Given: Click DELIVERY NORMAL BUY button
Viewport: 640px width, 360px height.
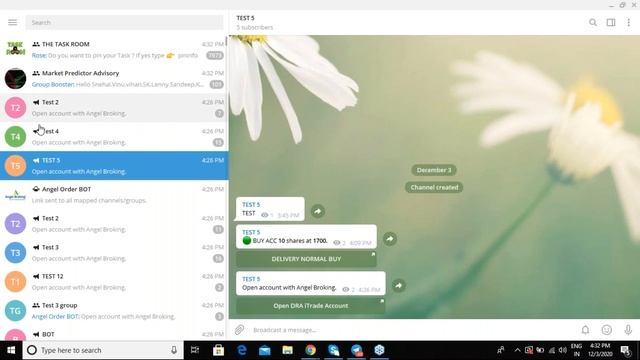Looking at the screenshot, I should [x=306, y=259].
